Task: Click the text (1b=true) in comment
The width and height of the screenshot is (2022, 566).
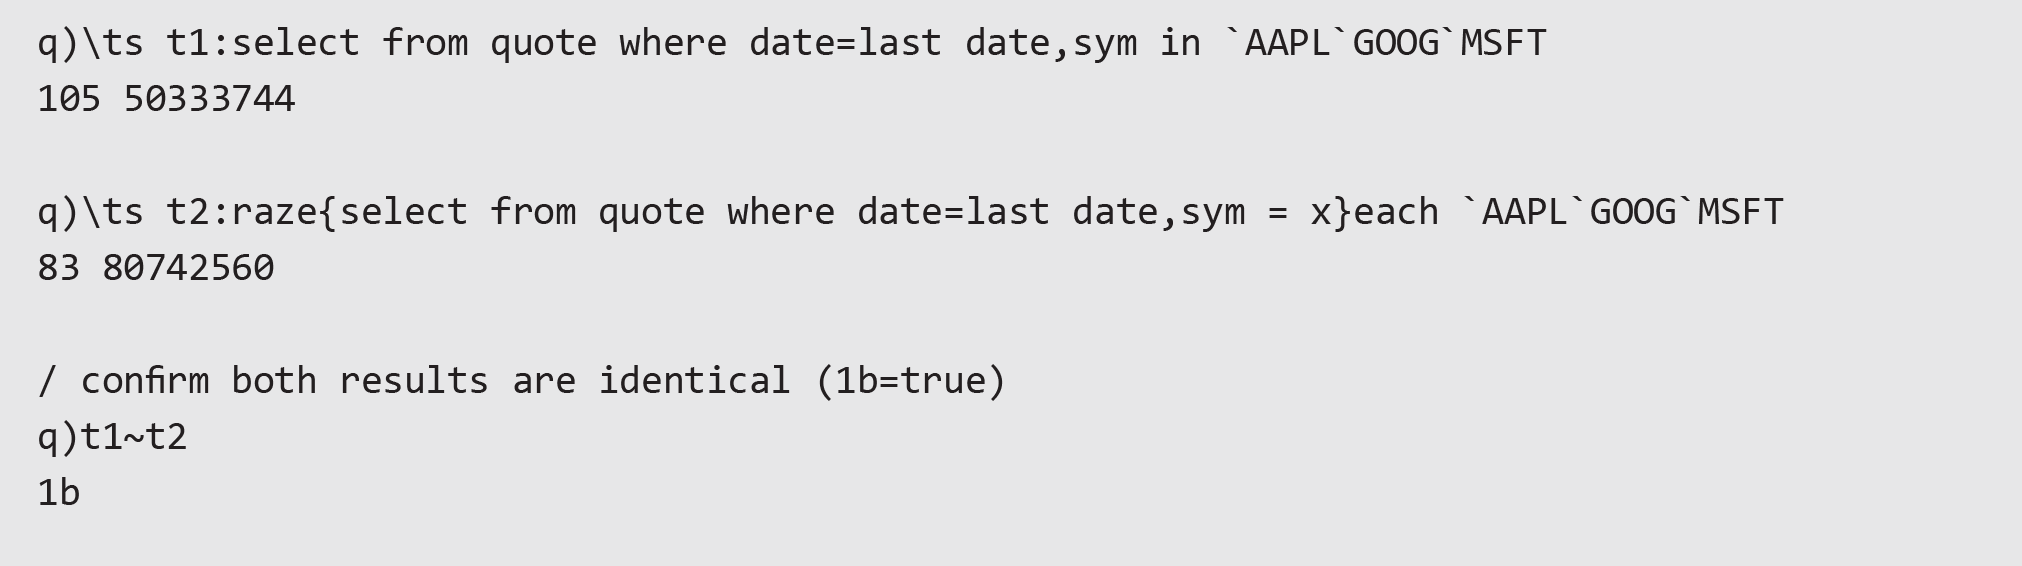Action: [910, 381]
